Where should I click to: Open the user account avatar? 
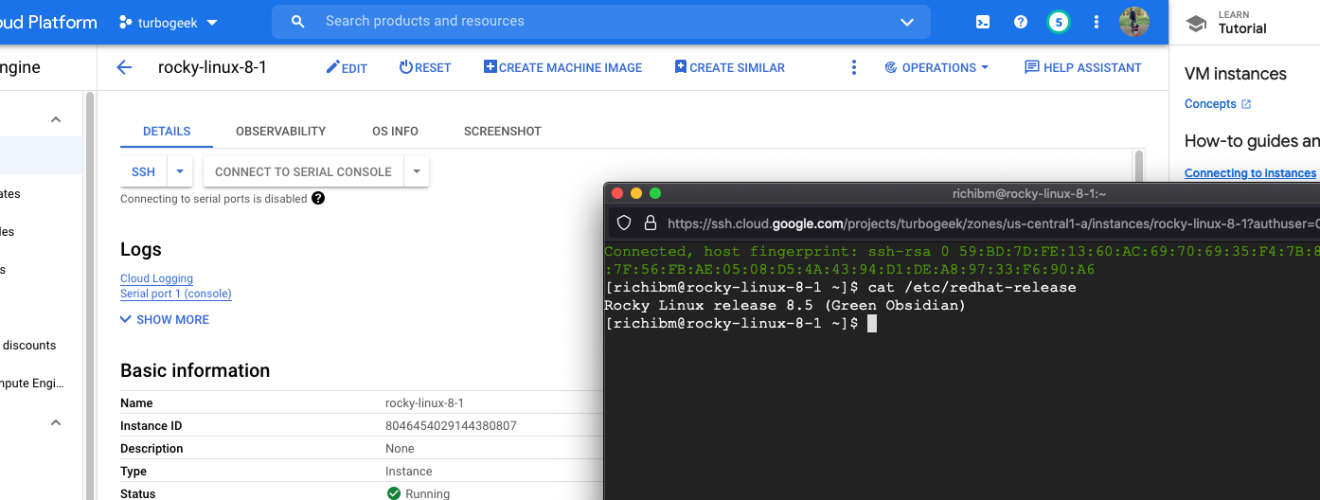[1134, 22]
